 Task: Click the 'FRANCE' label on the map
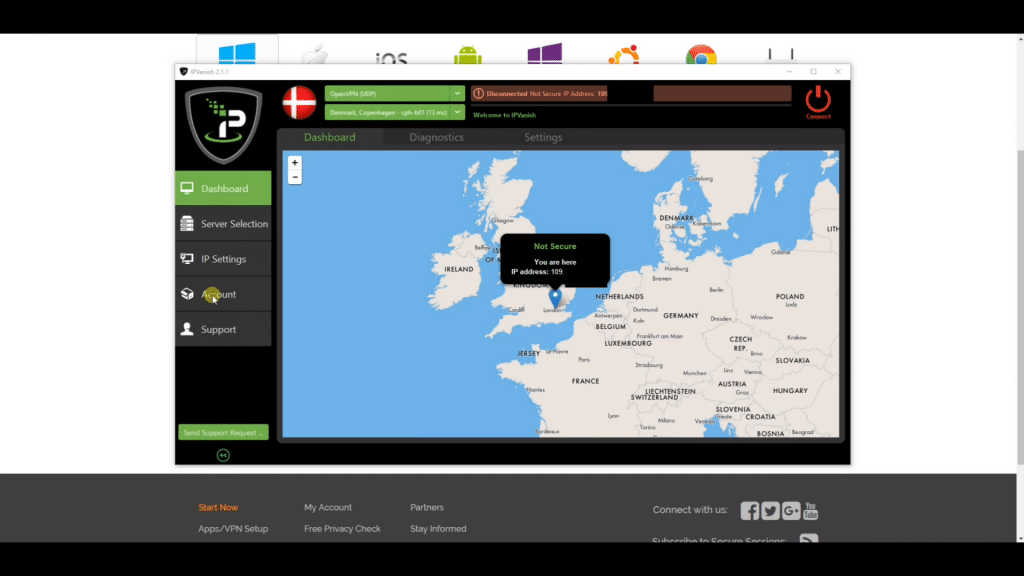585,381
